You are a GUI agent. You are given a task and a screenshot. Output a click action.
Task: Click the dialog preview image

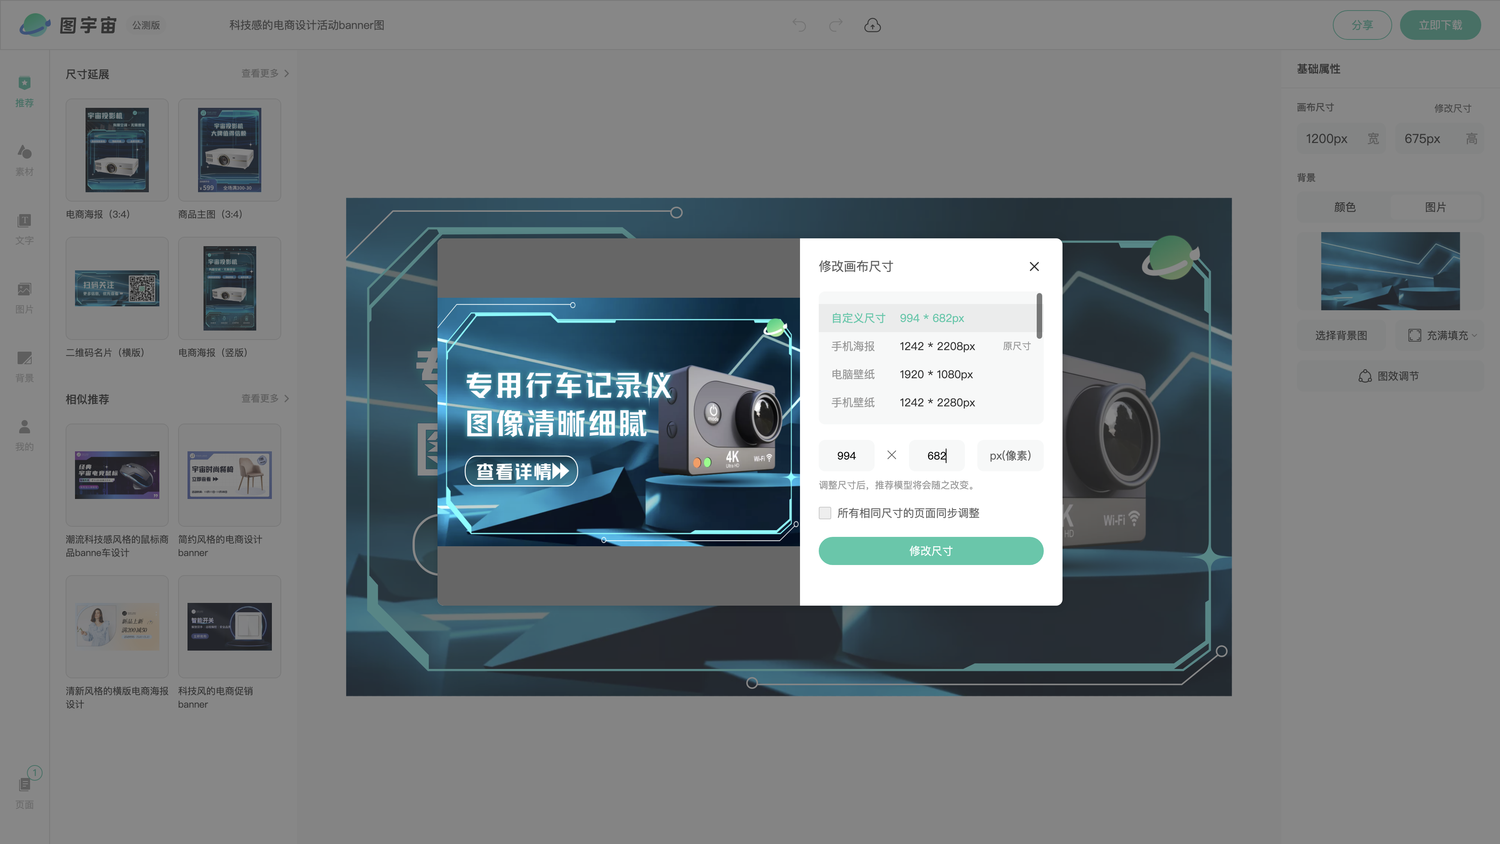point(619,422)
